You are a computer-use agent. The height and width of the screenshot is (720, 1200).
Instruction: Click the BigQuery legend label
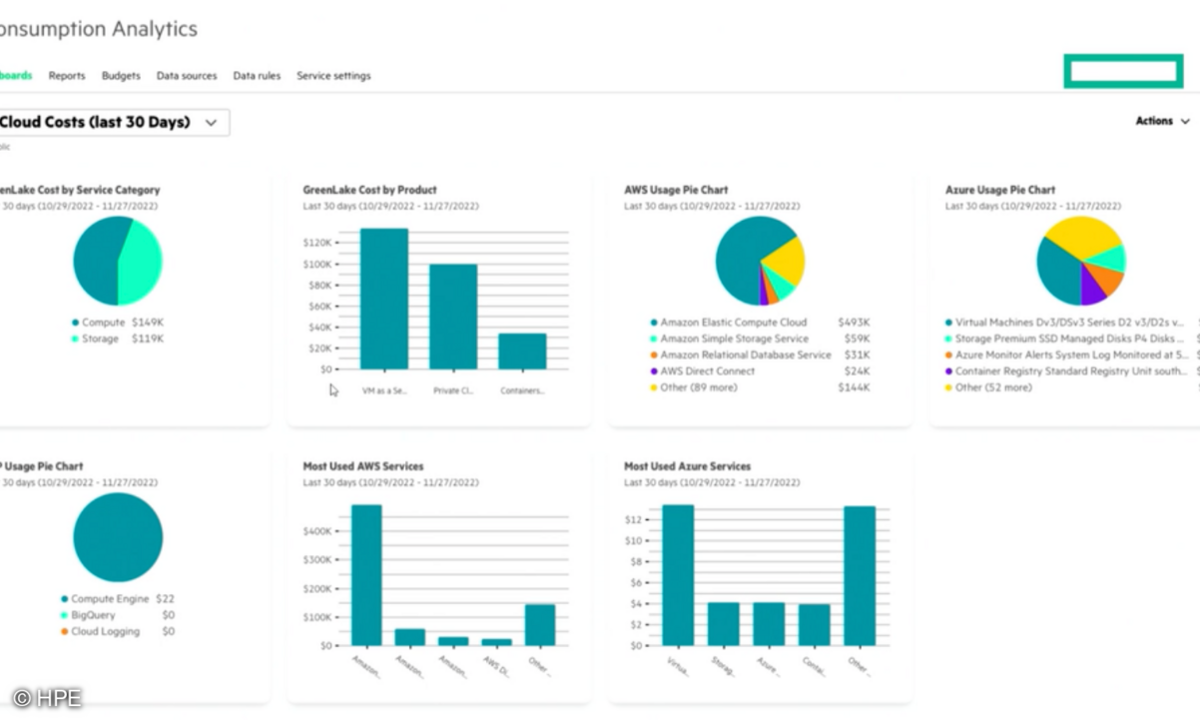(93, 615)
